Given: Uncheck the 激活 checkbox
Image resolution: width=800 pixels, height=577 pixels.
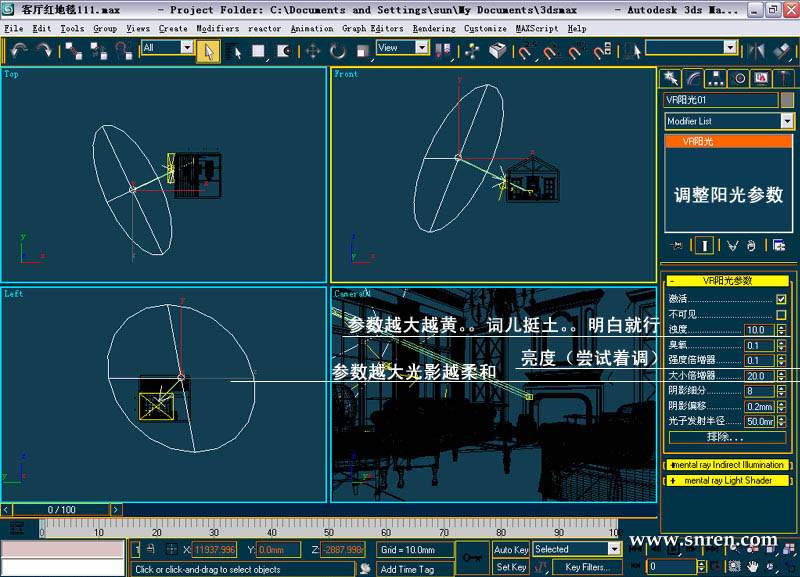Looking at the screenshot, I should tap(781, 299).
